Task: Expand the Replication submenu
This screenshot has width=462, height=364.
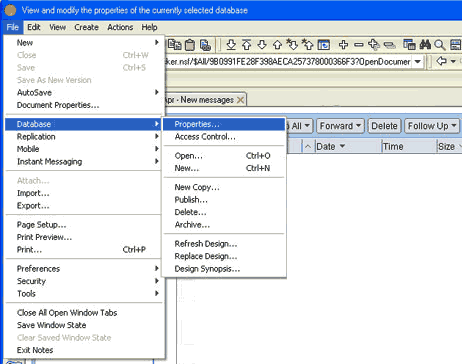Action: coord(157,136)
